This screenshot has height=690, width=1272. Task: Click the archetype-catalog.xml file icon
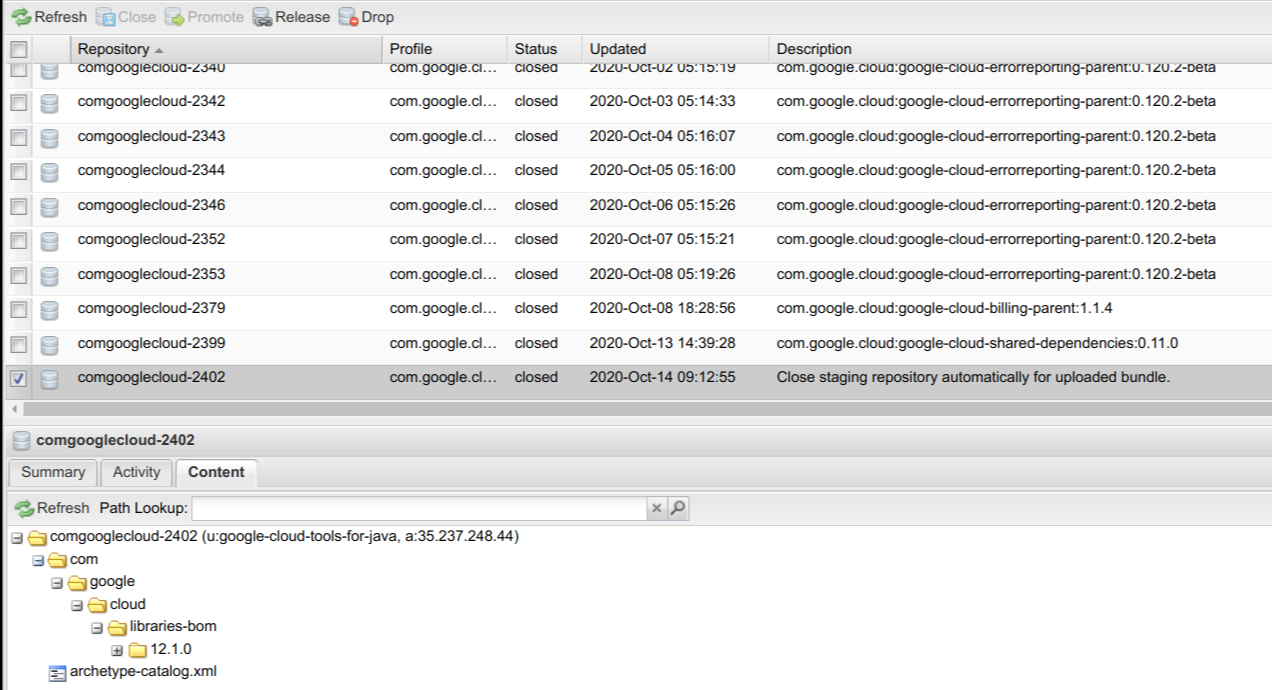(58, 673)
